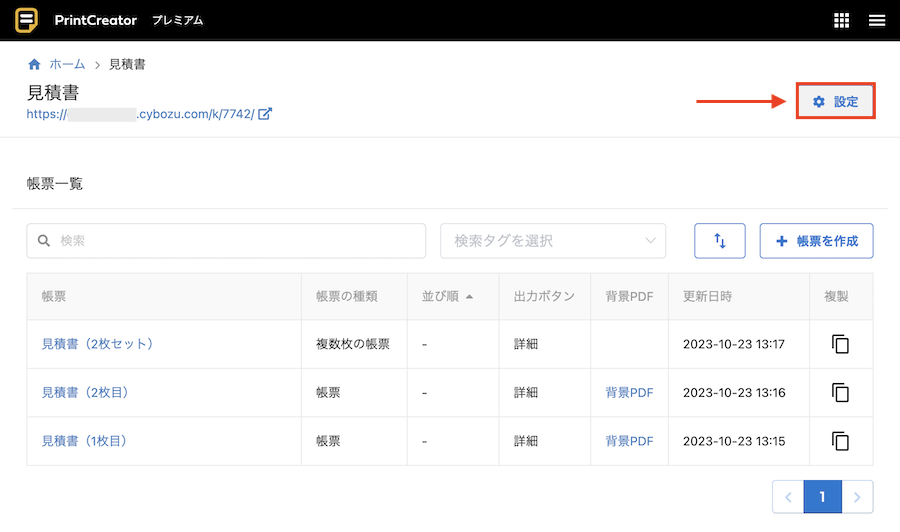Open the external link icon beside URL

coord(265,114)
